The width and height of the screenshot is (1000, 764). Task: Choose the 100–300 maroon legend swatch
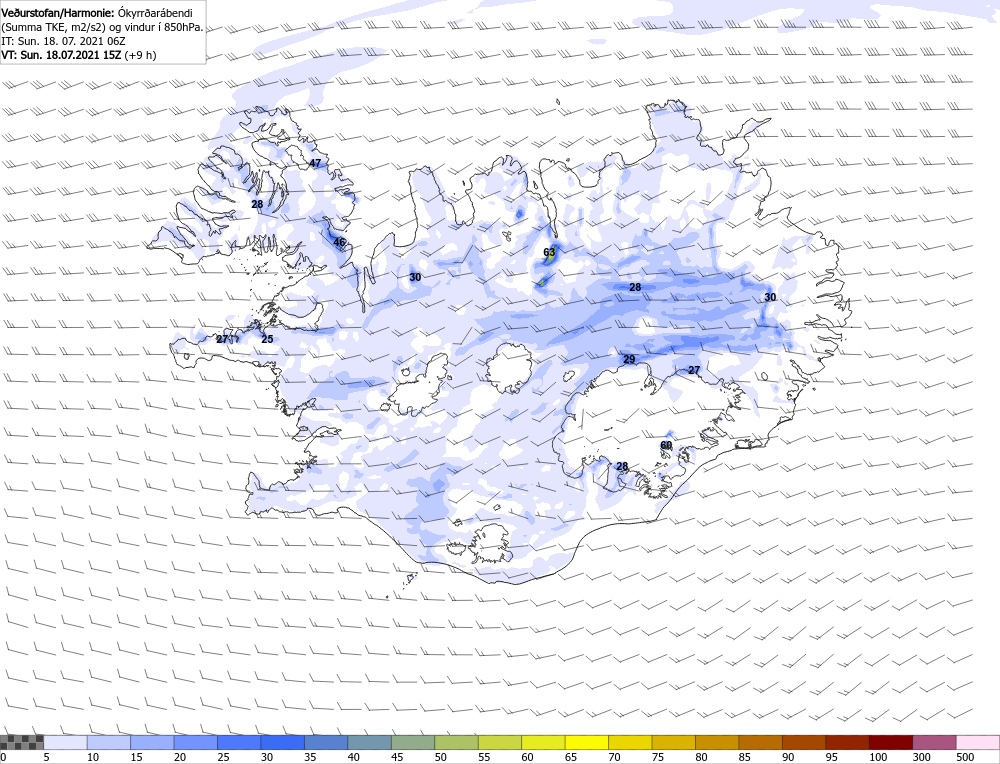pyautogui.click(x=891, y=742)
